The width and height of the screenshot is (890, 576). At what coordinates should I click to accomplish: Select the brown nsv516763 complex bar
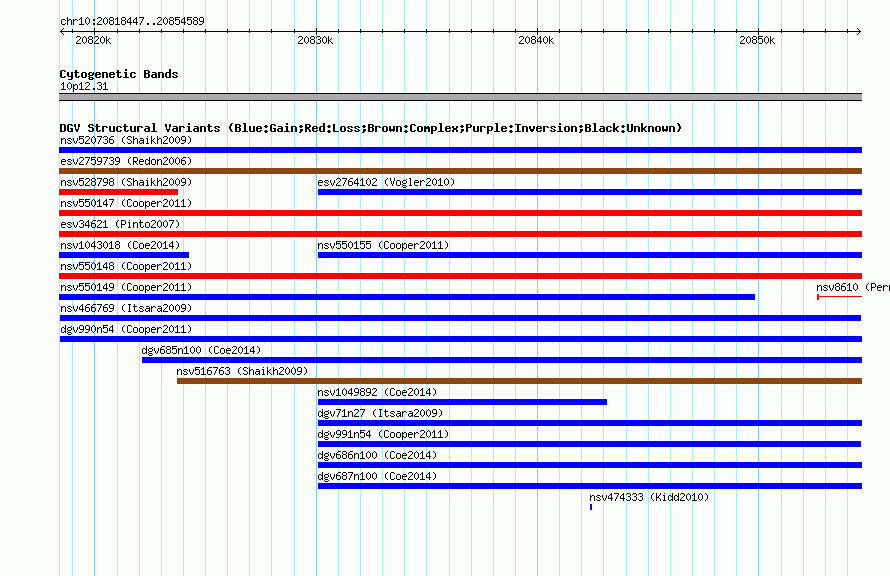(x=519, y=381)
